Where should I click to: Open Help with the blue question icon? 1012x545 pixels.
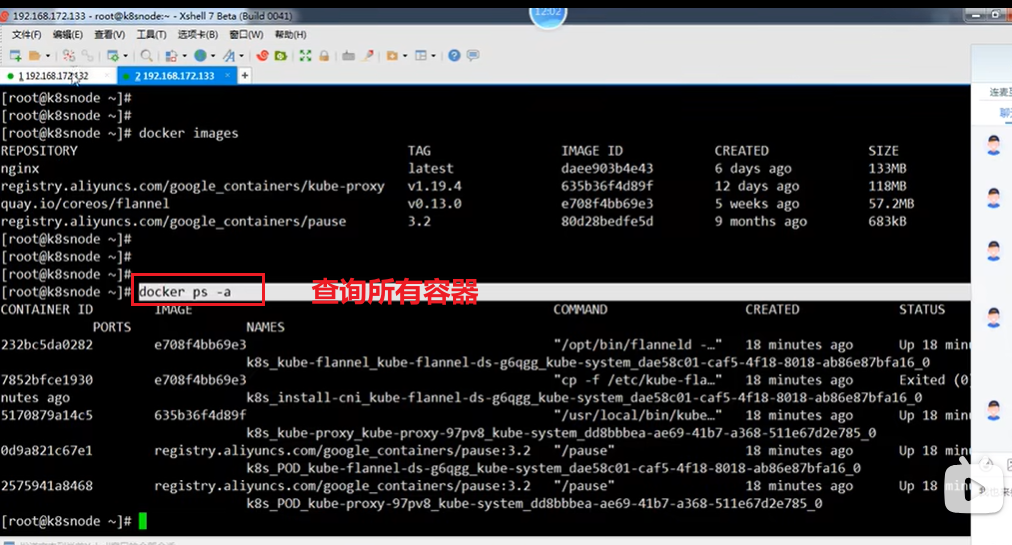[454, 56]
